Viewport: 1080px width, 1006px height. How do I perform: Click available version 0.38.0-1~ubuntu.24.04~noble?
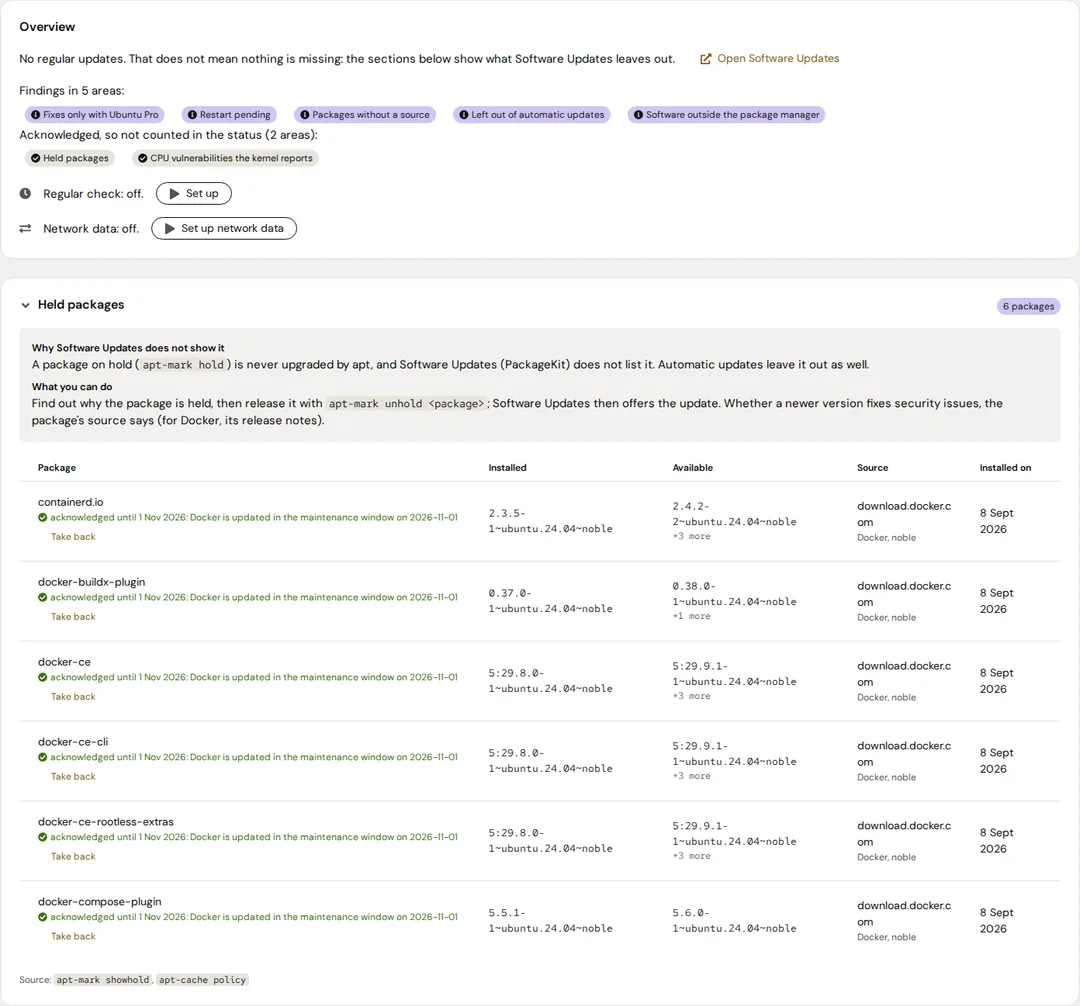tap(734, 594)
